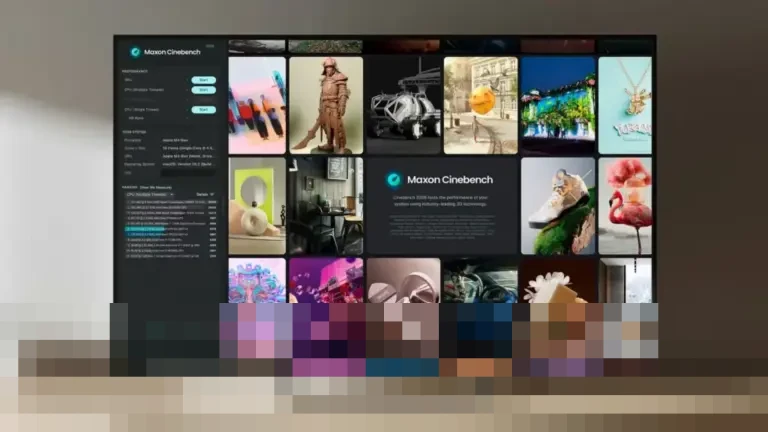Image resolution: width=768 pixels, height=432 pixels.
Task: Open the orange ball street scene thumbnail
Action: click(480, 105)
